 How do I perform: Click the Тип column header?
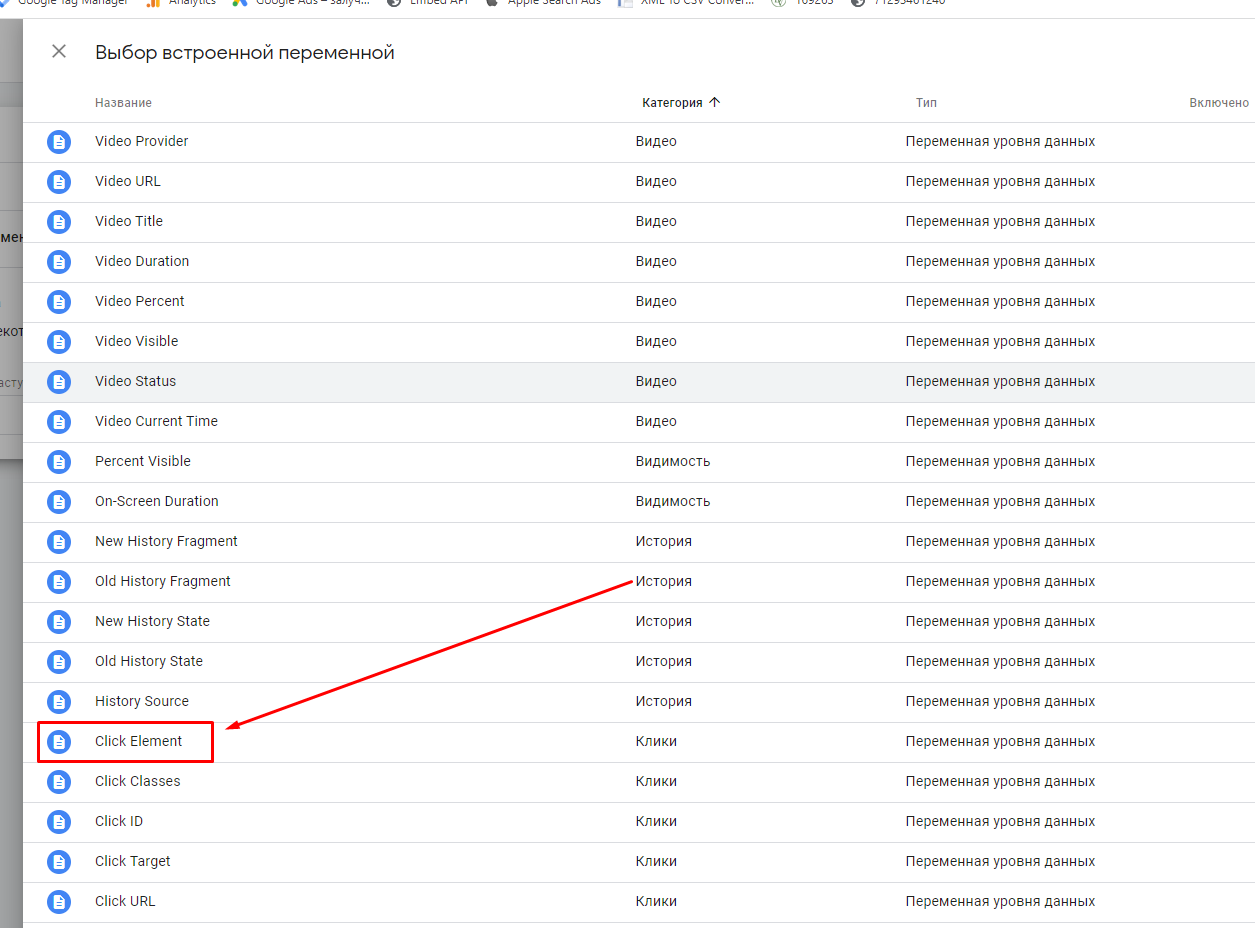926,103
